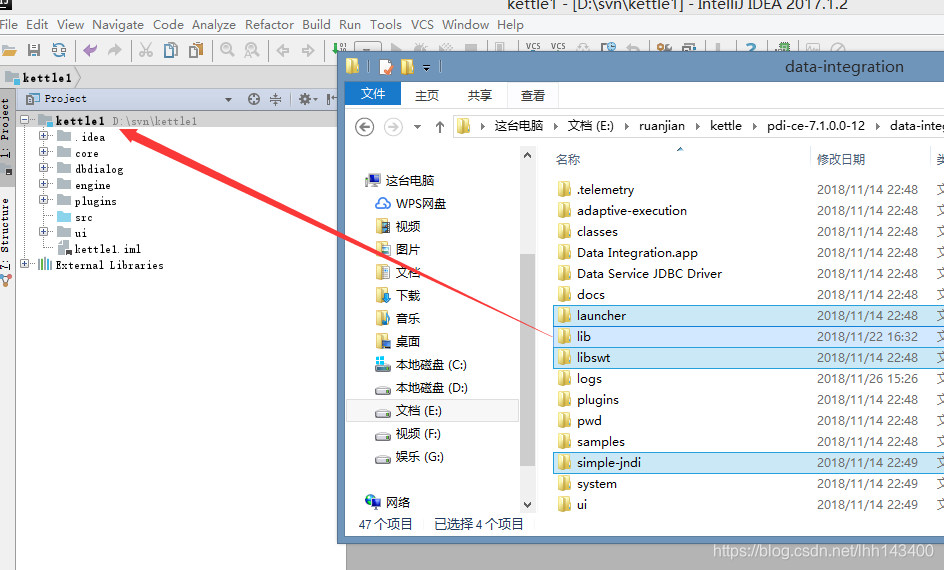Switch to the 主页 ribbon tab
This screenshot has height=570, width=944.
pos(427,95)
